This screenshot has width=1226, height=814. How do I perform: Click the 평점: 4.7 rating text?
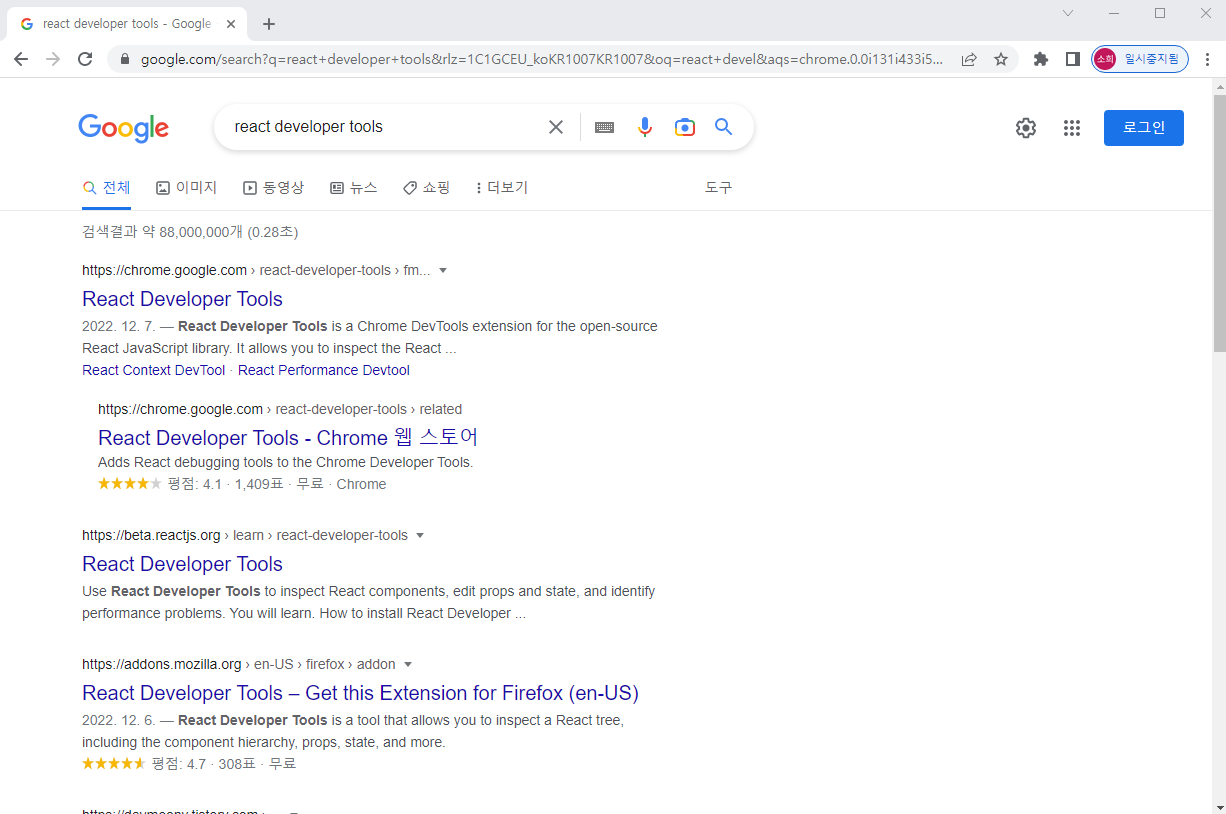click(x=179, y=764)
